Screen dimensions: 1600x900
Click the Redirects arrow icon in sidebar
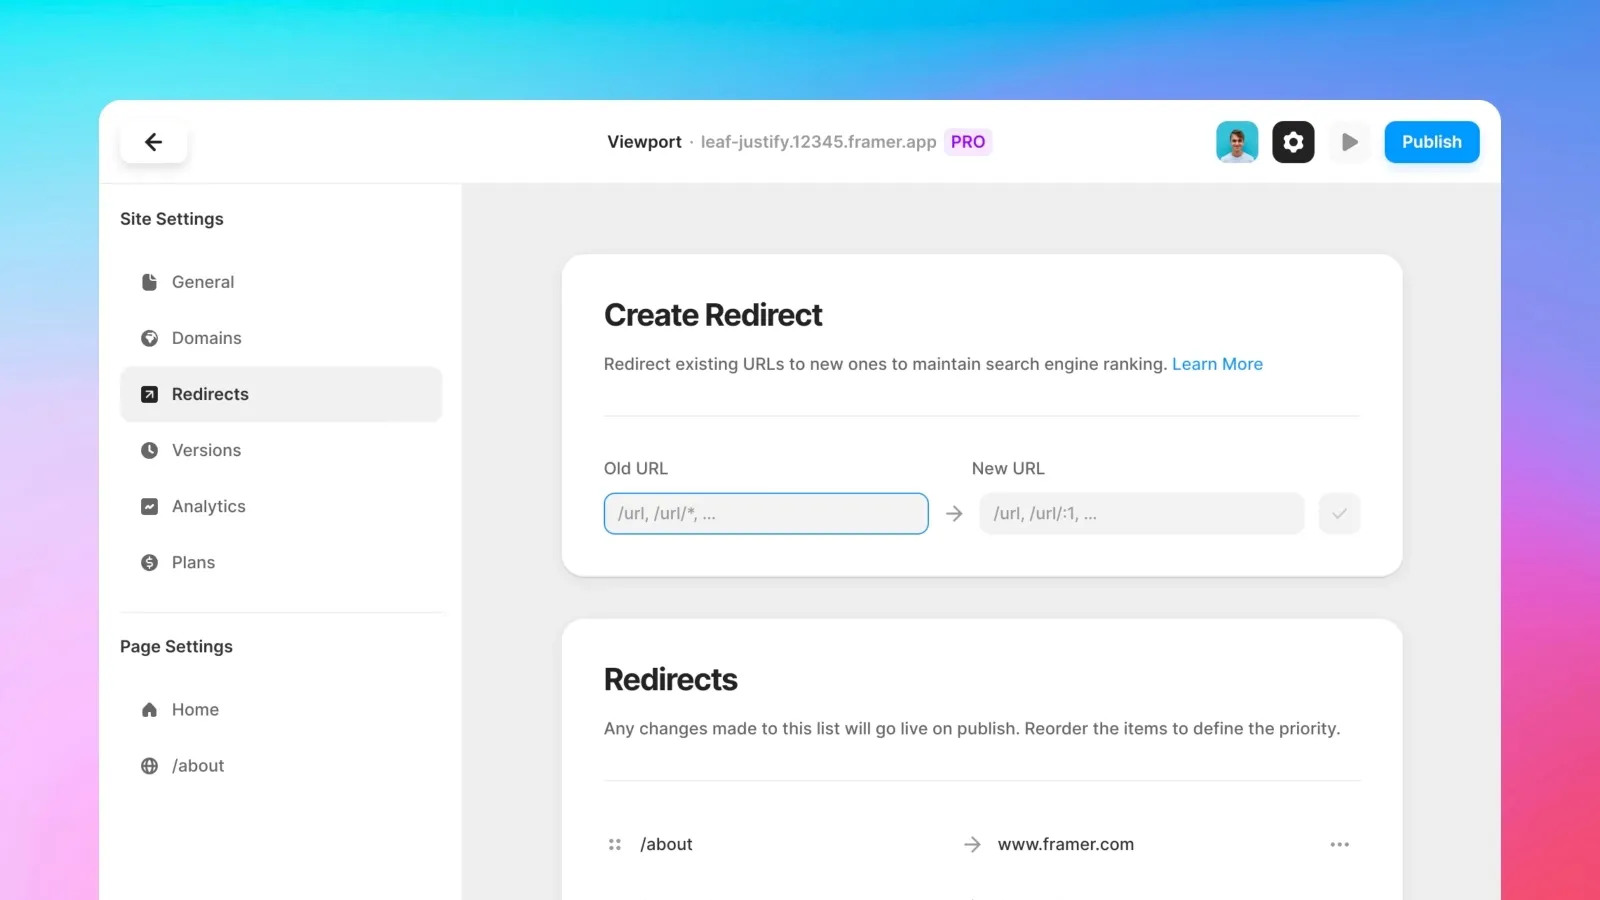(x=148, y=394)
